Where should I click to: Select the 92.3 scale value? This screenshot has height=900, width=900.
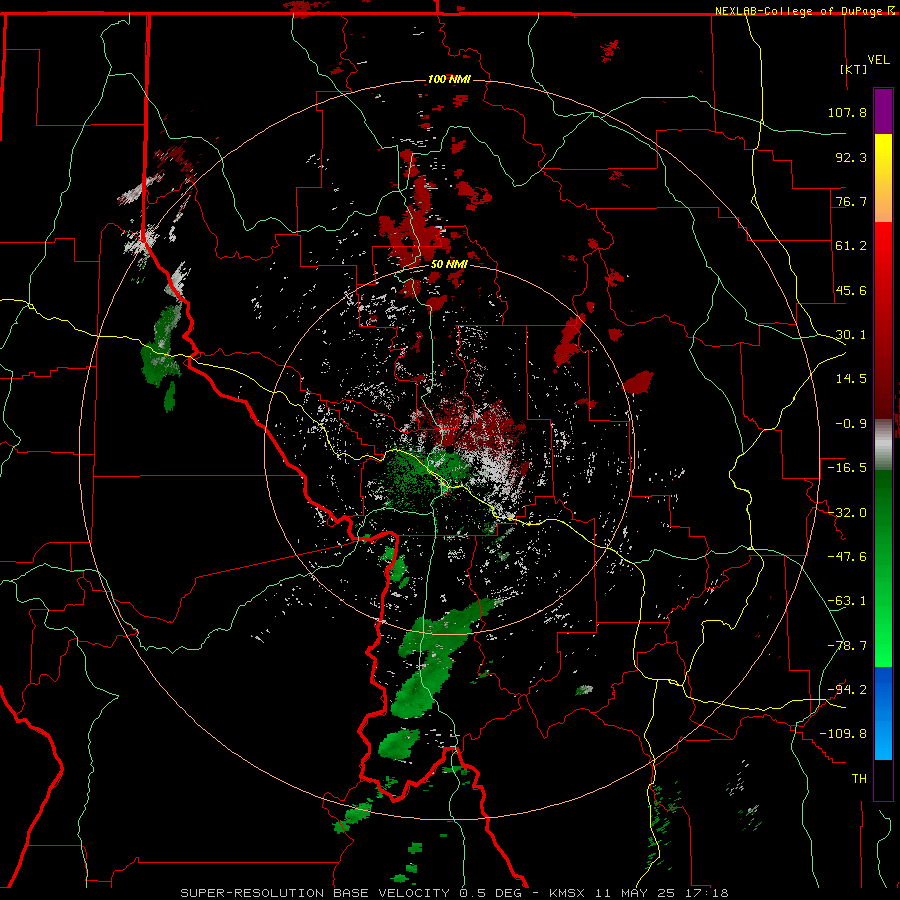point(851,157)
